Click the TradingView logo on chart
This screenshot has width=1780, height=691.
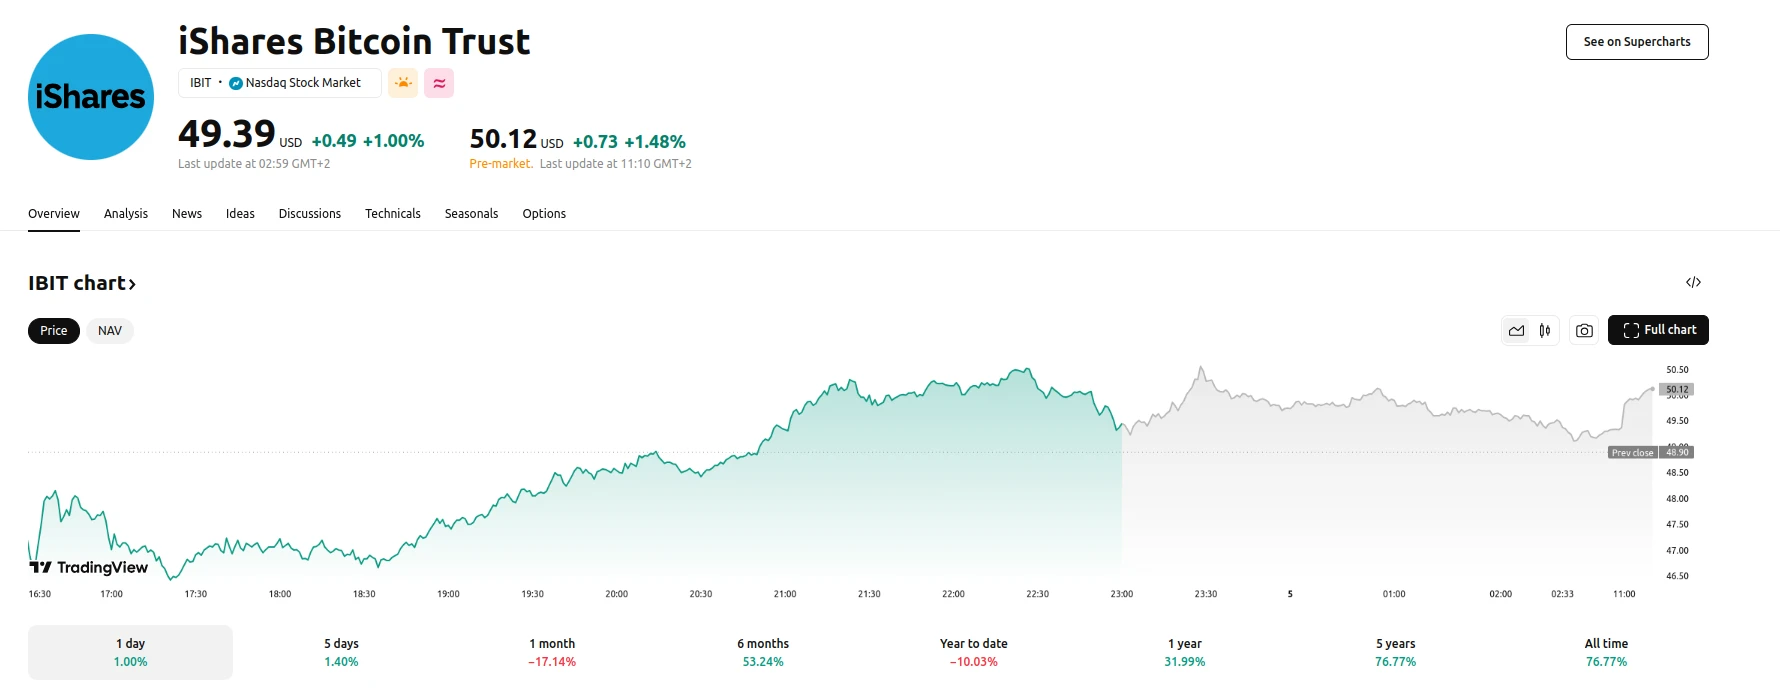(89, 567)
